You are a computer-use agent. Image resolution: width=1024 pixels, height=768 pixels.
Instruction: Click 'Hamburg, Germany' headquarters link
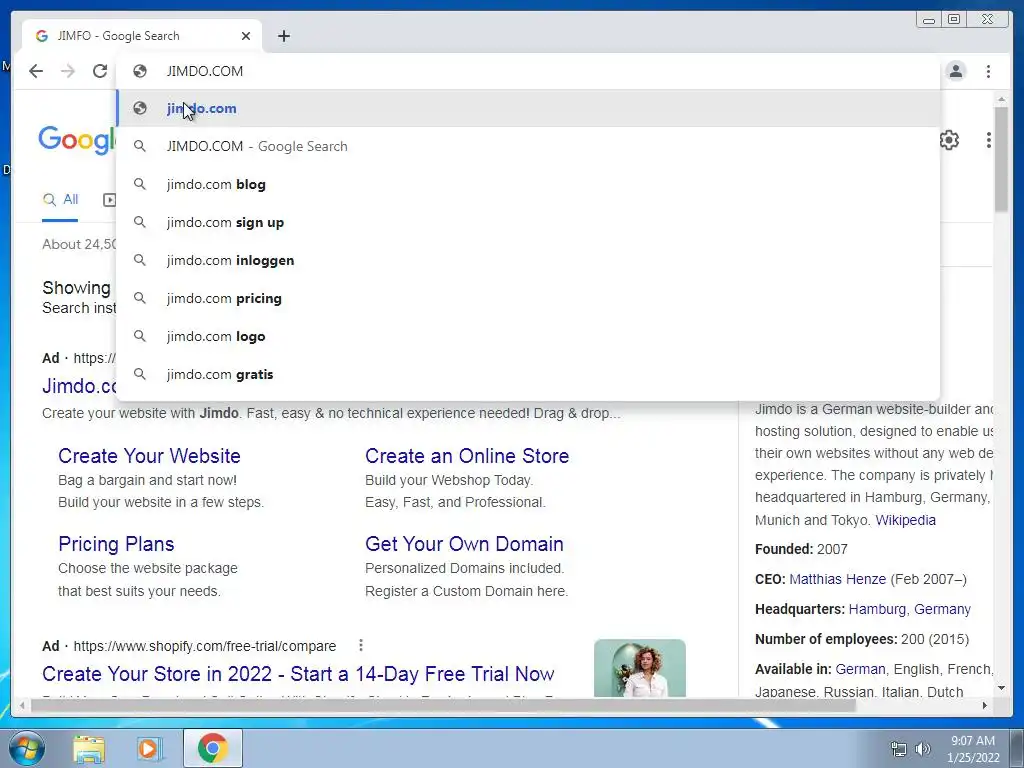point(909,609)
